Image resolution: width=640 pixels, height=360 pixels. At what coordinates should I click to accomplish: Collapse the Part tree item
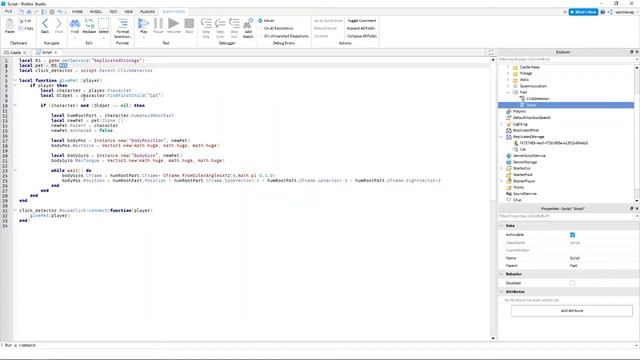(508, 93)
